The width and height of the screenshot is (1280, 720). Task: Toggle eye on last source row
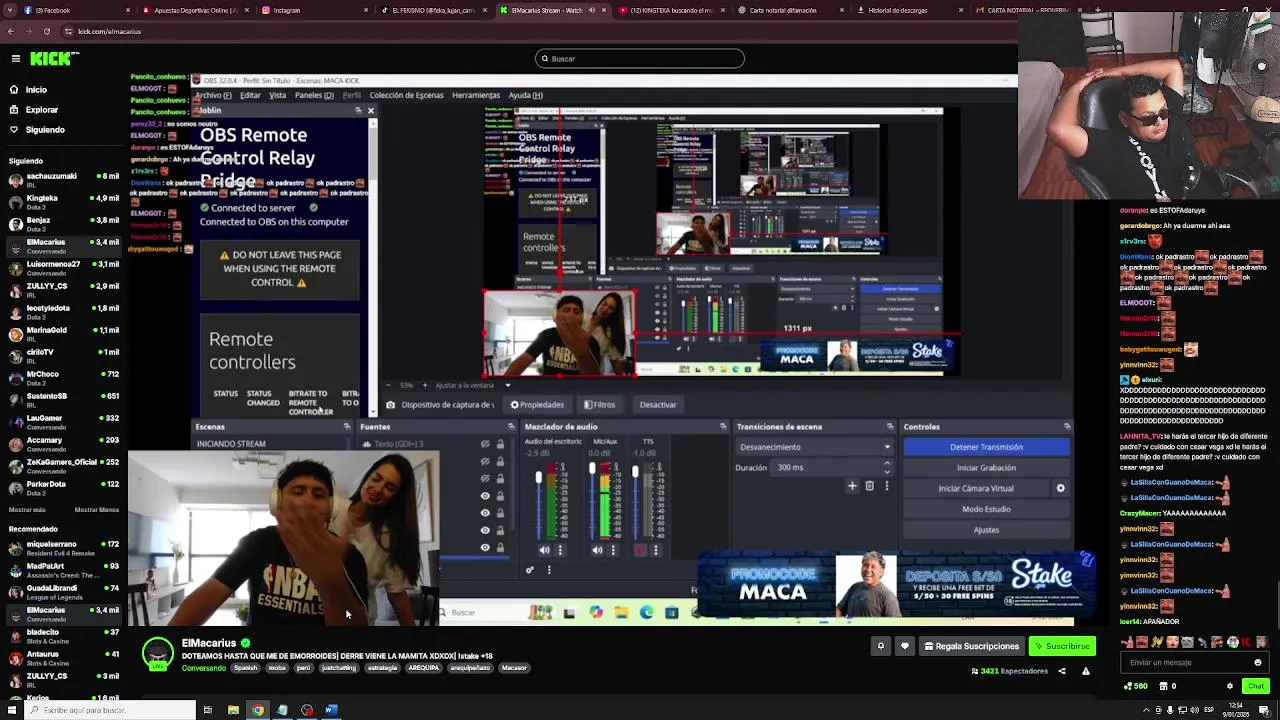(485, 547)
